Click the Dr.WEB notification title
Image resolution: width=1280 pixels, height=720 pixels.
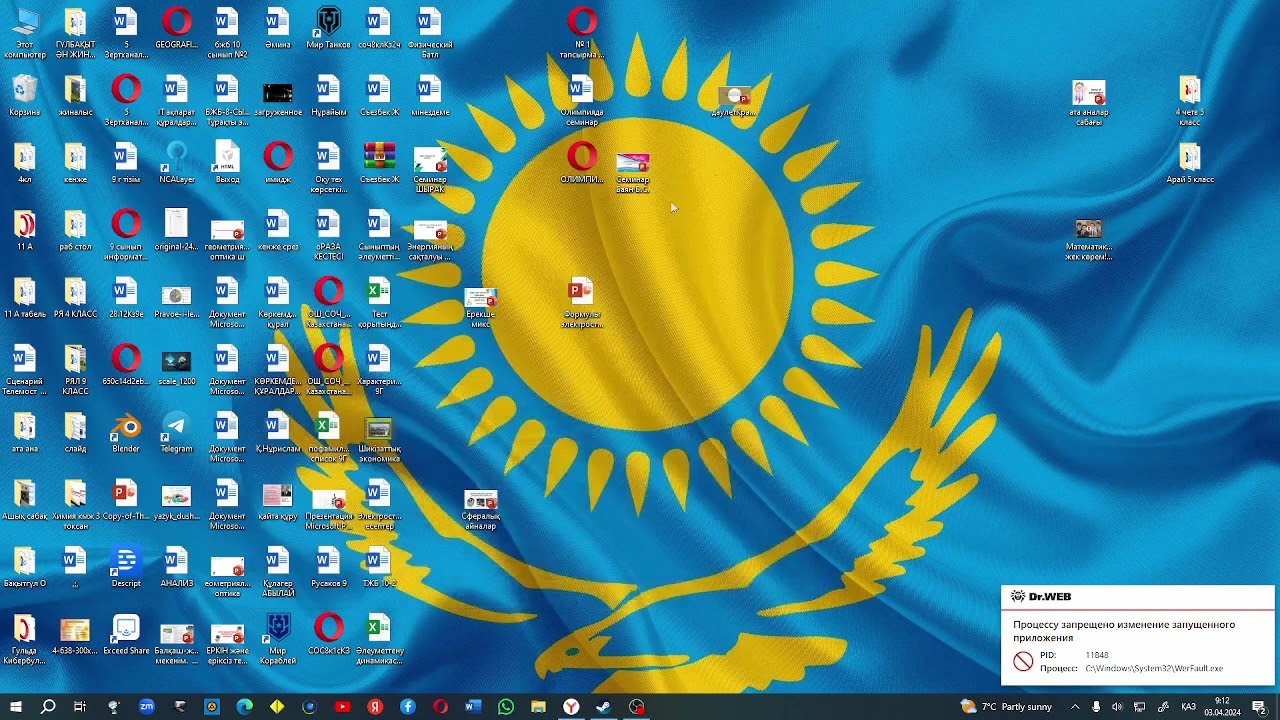pos(1049,597)
